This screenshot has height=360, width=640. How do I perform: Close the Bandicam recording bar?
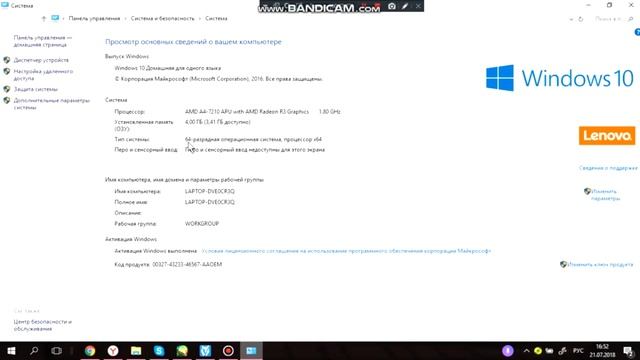pos(418,6)
